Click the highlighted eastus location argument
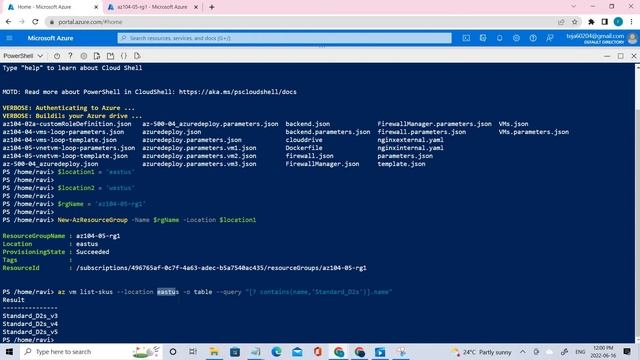 tap(168, 292)
